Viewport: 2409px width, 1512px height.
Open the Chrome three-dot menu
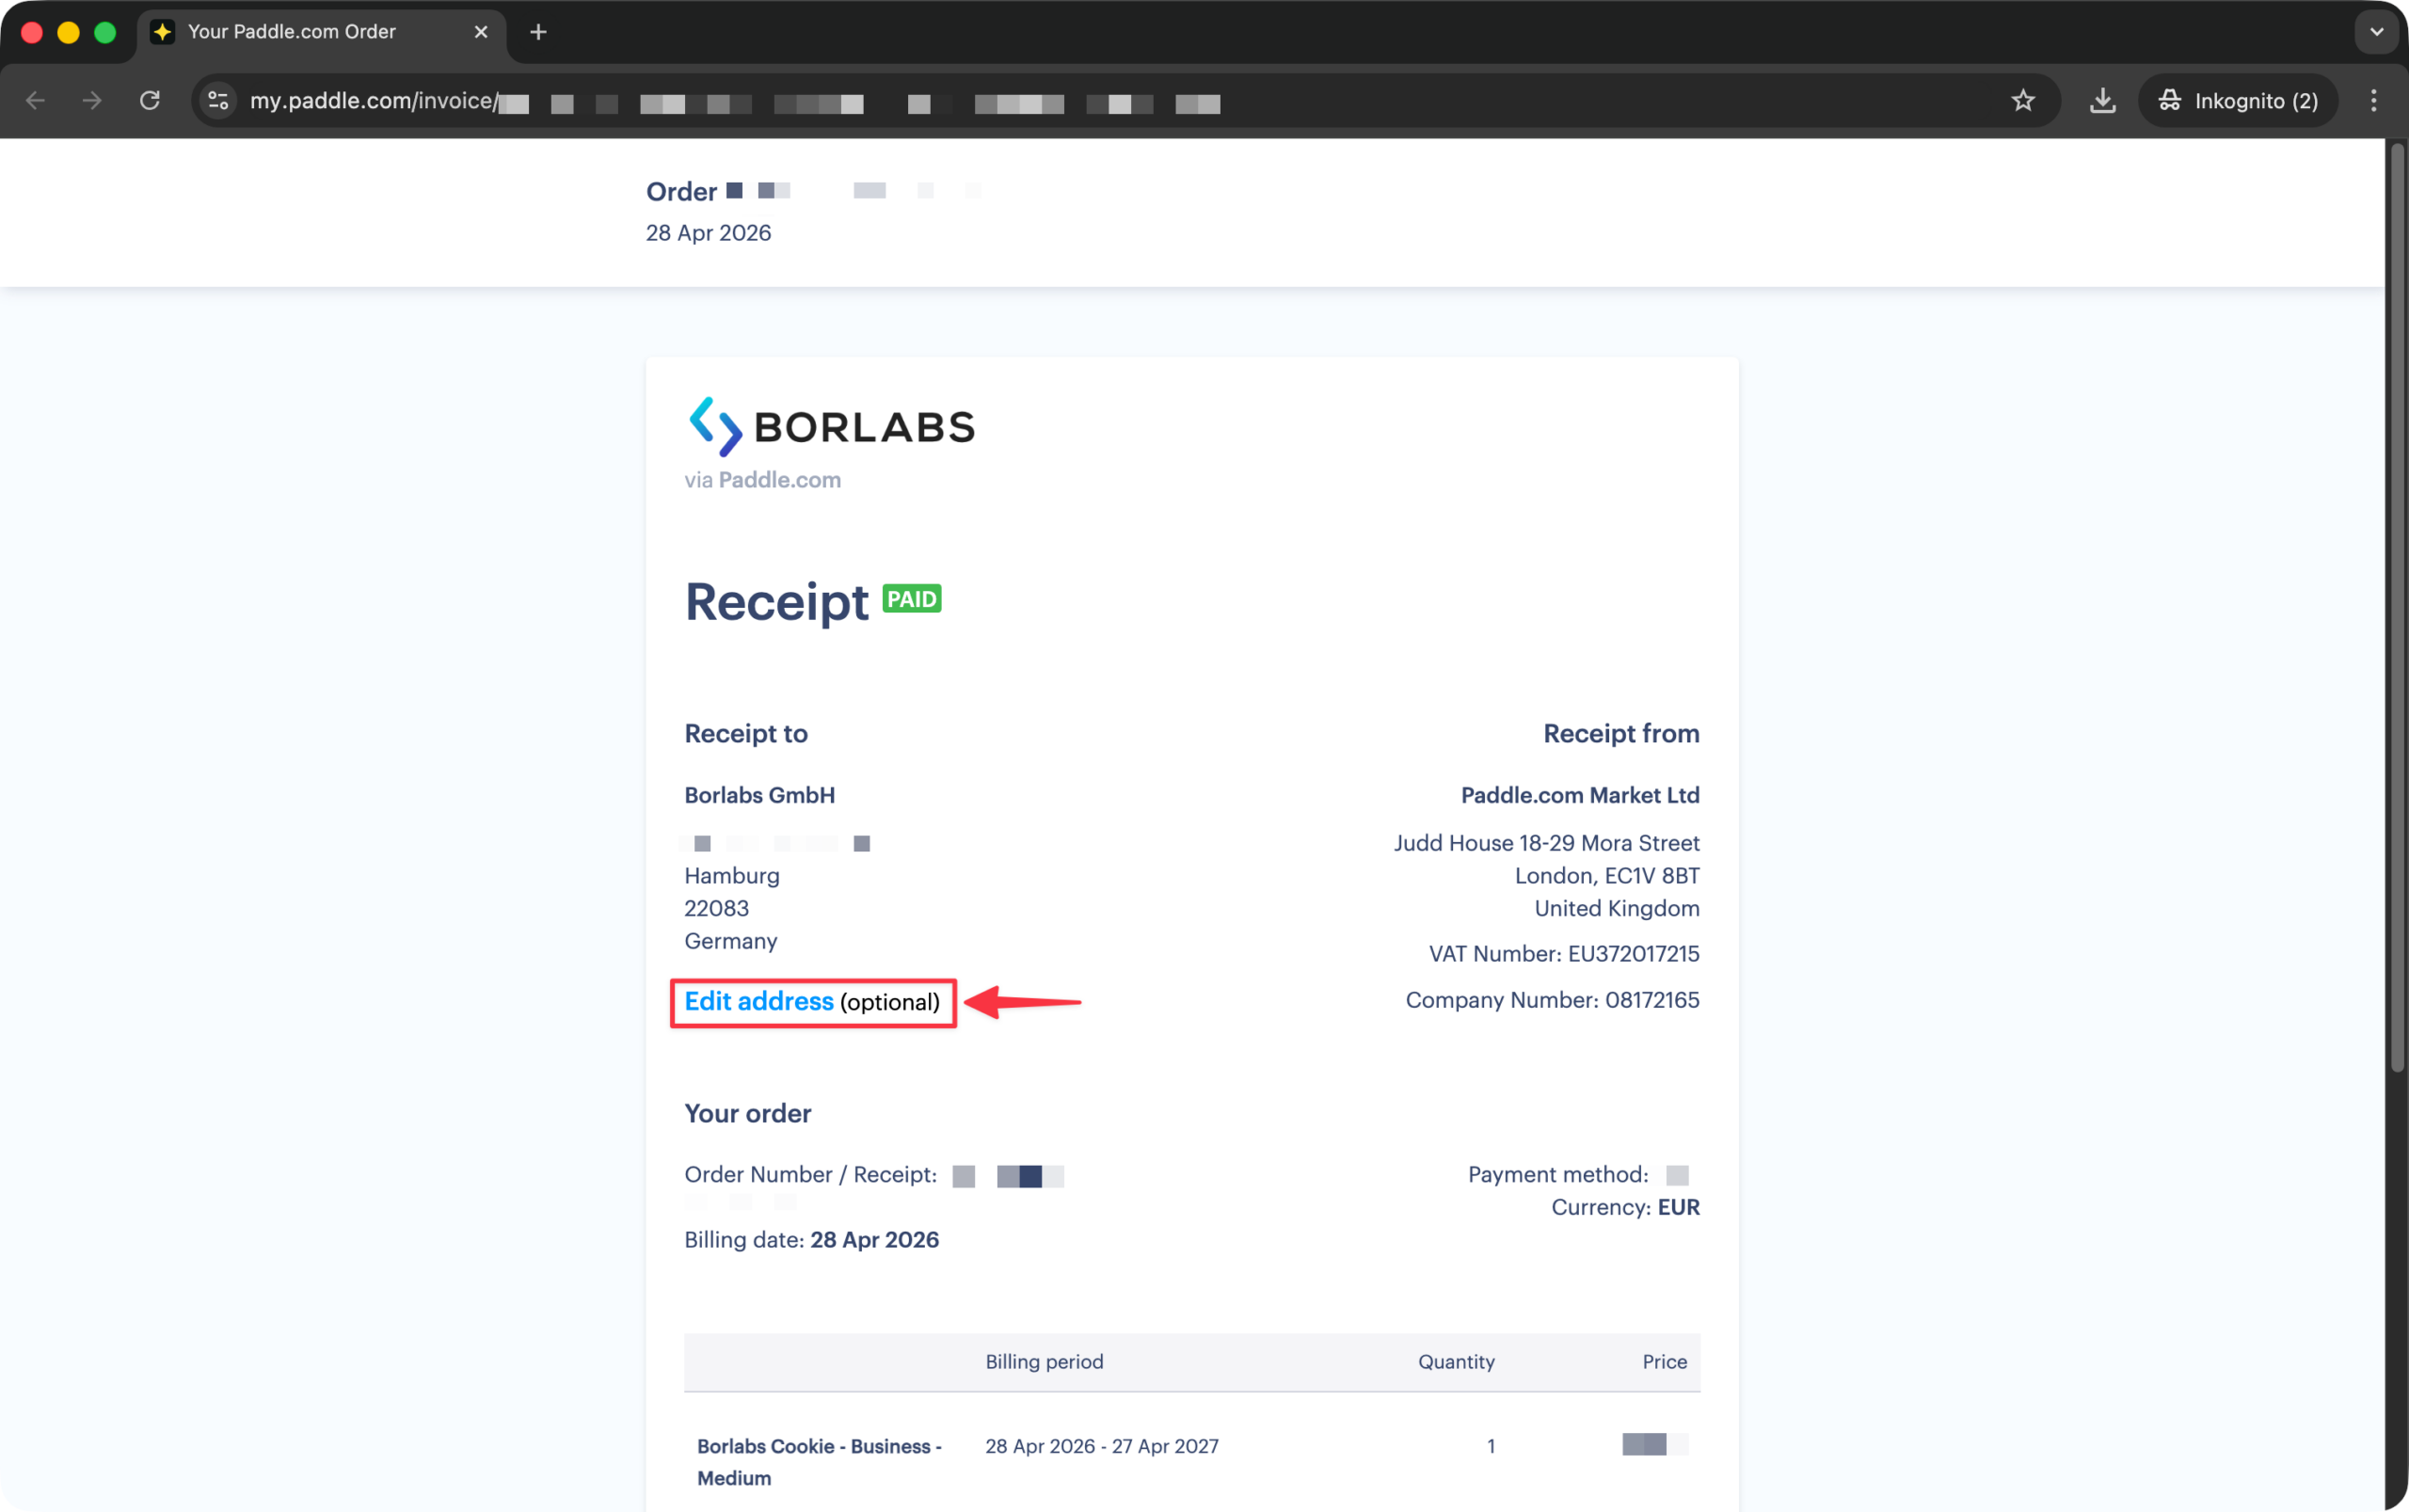[x=2374, y=101]
